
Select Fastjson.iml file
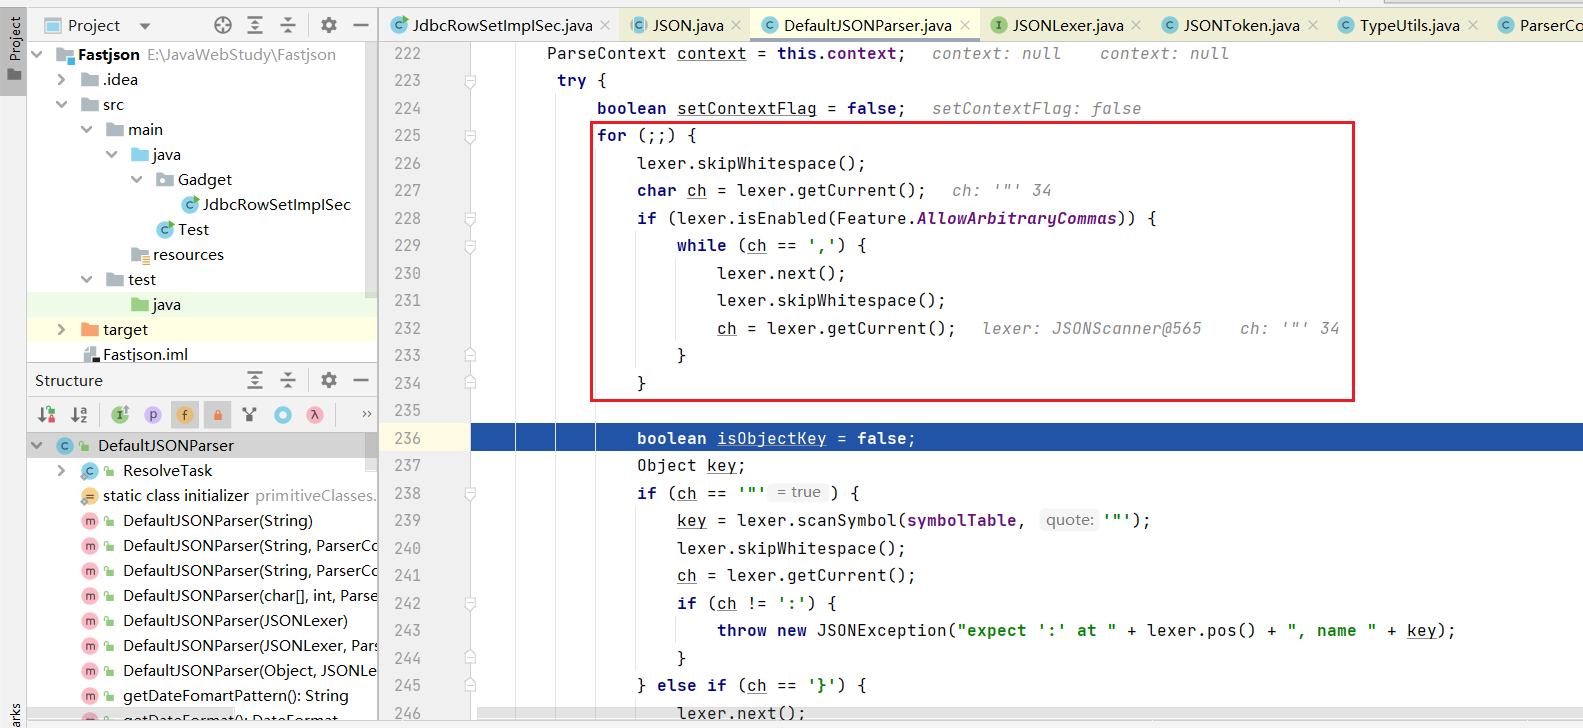(135, 354)
